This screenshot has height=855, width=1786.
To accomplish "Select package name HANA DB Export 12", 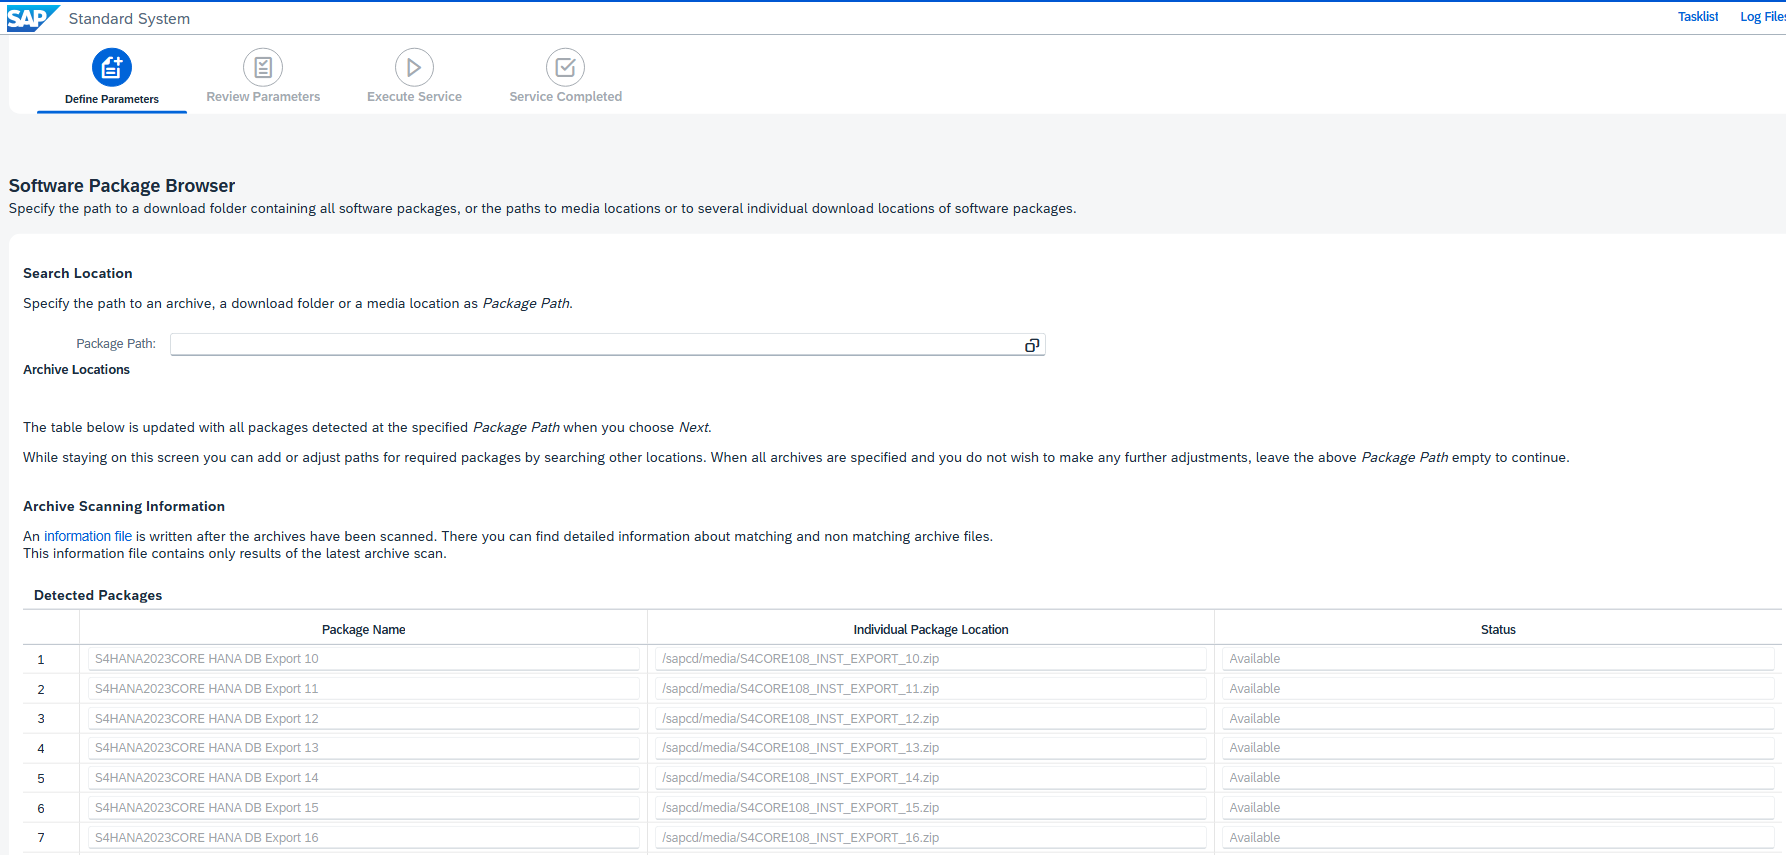I will click(x=364, y=719).
